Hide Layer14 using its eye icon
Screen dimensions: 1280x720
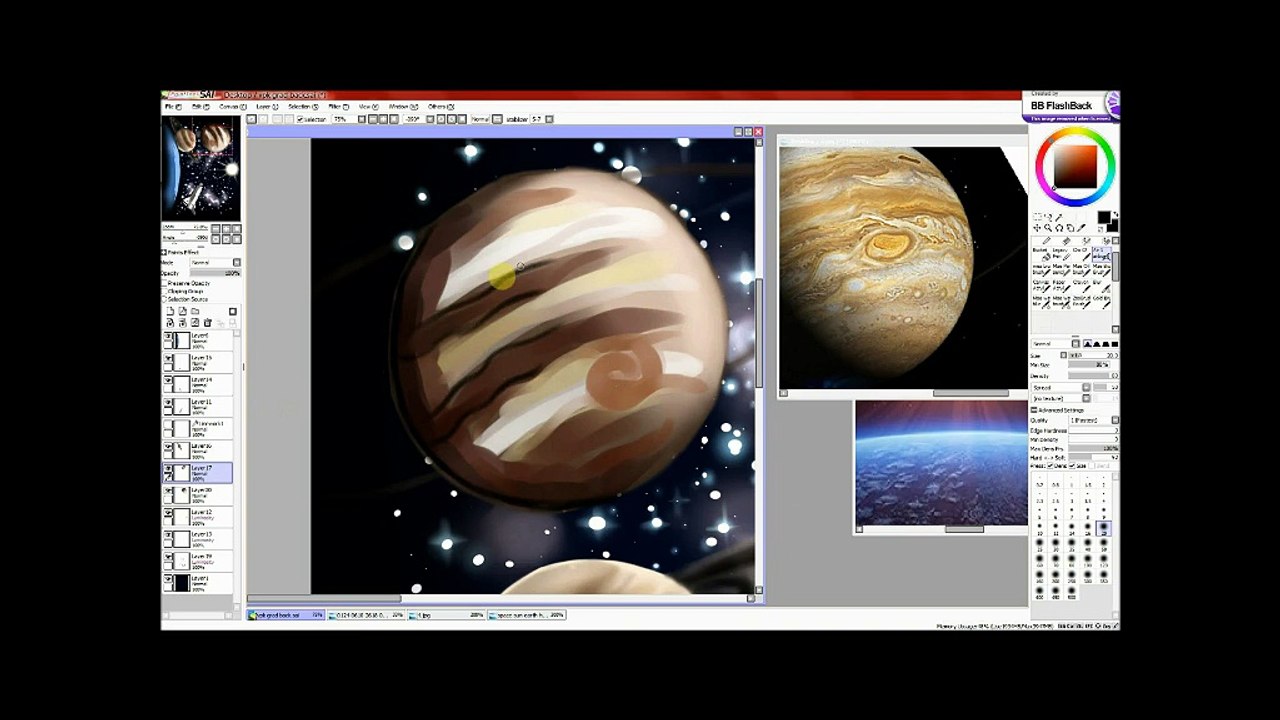pos(168,380)
